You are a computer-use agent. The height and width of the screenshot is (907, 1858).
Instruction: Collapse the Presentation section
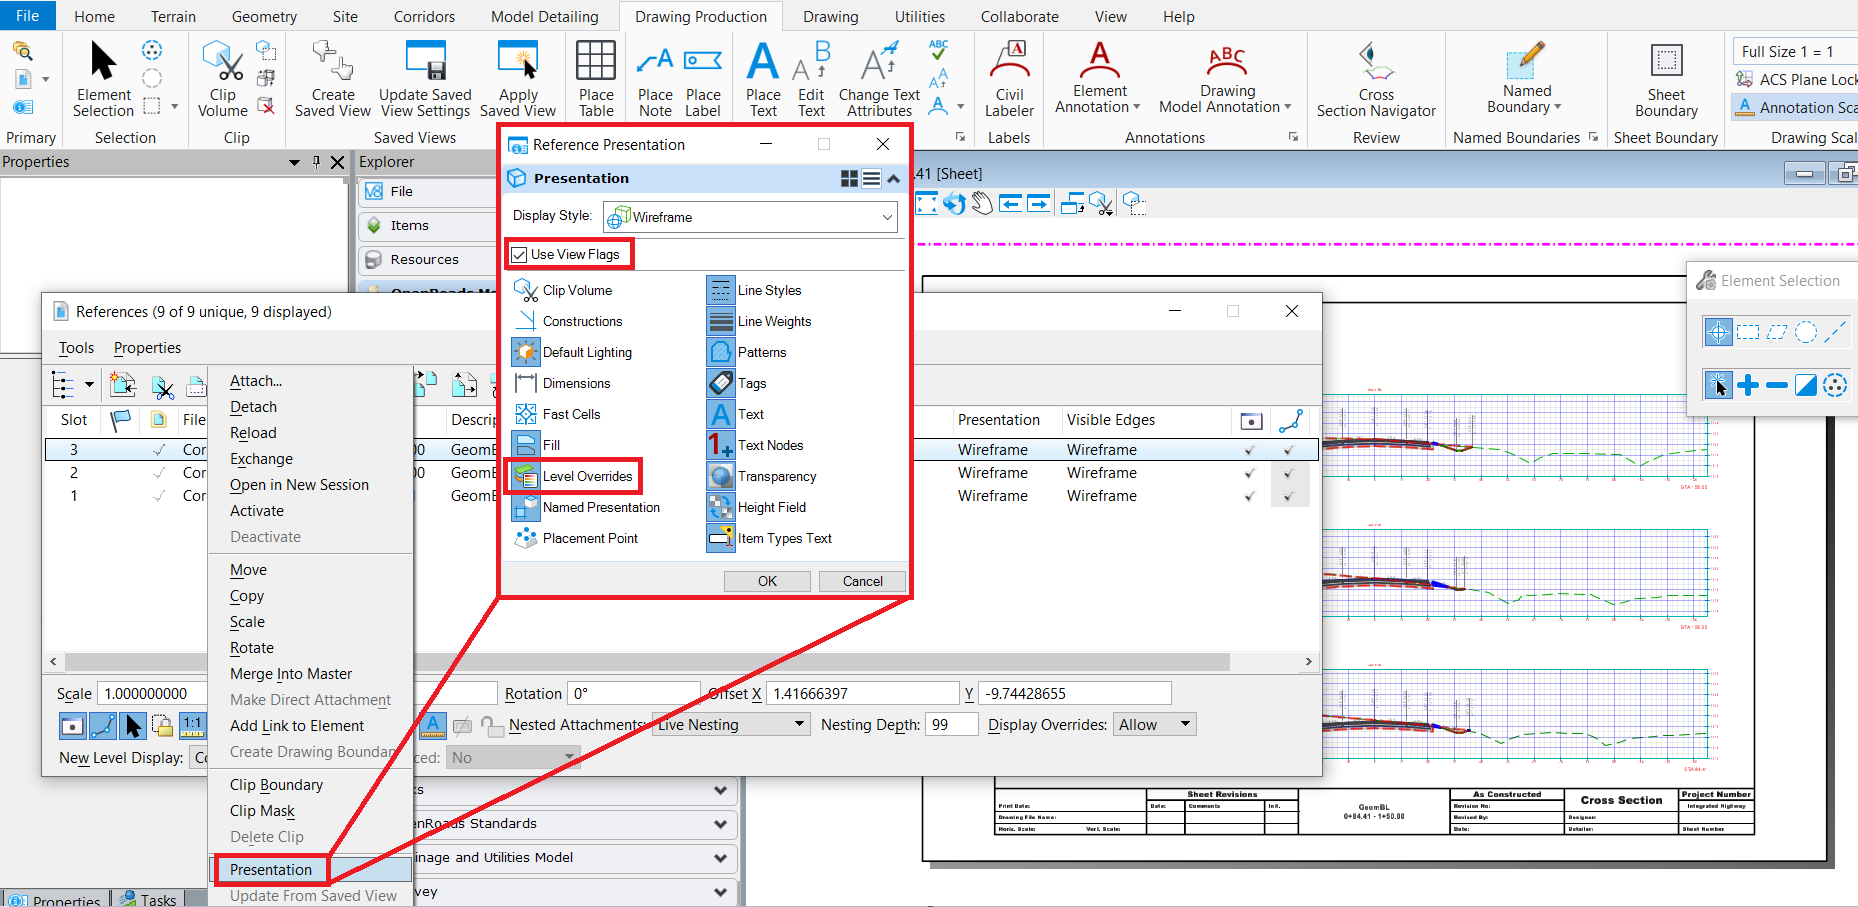[894, 179]
